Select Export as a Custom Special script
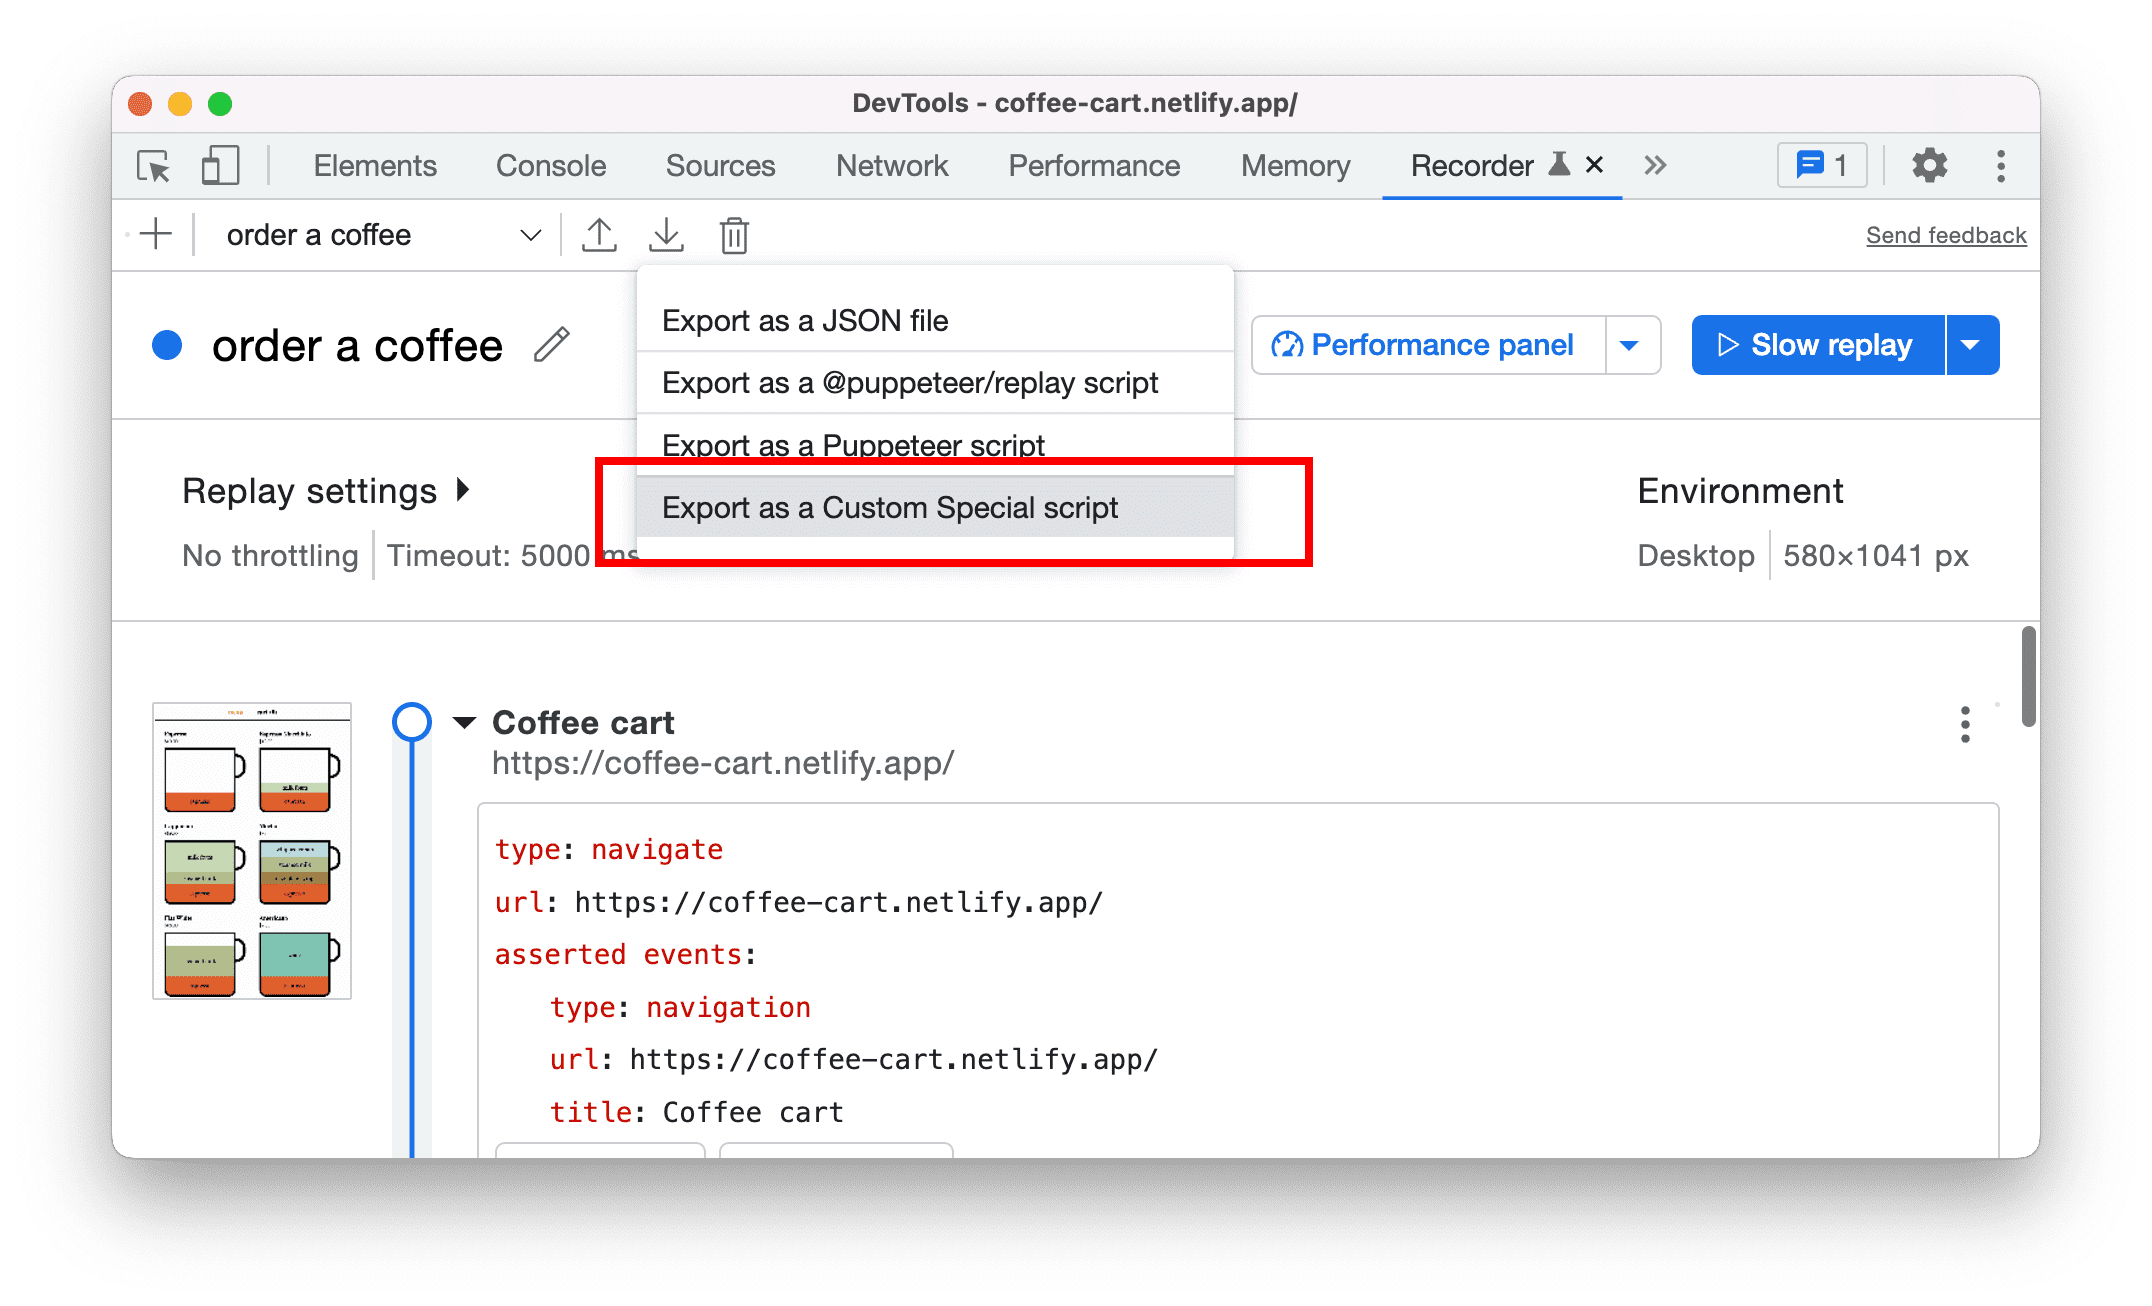 pyautogui.click(x=892, y=507)
